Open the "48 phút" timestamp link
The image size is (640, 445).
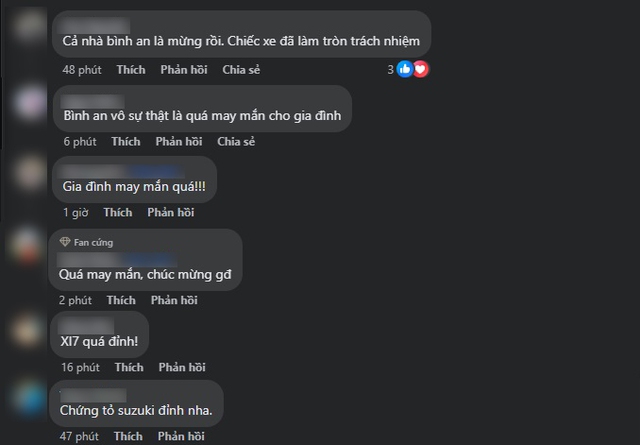point(80,70)
